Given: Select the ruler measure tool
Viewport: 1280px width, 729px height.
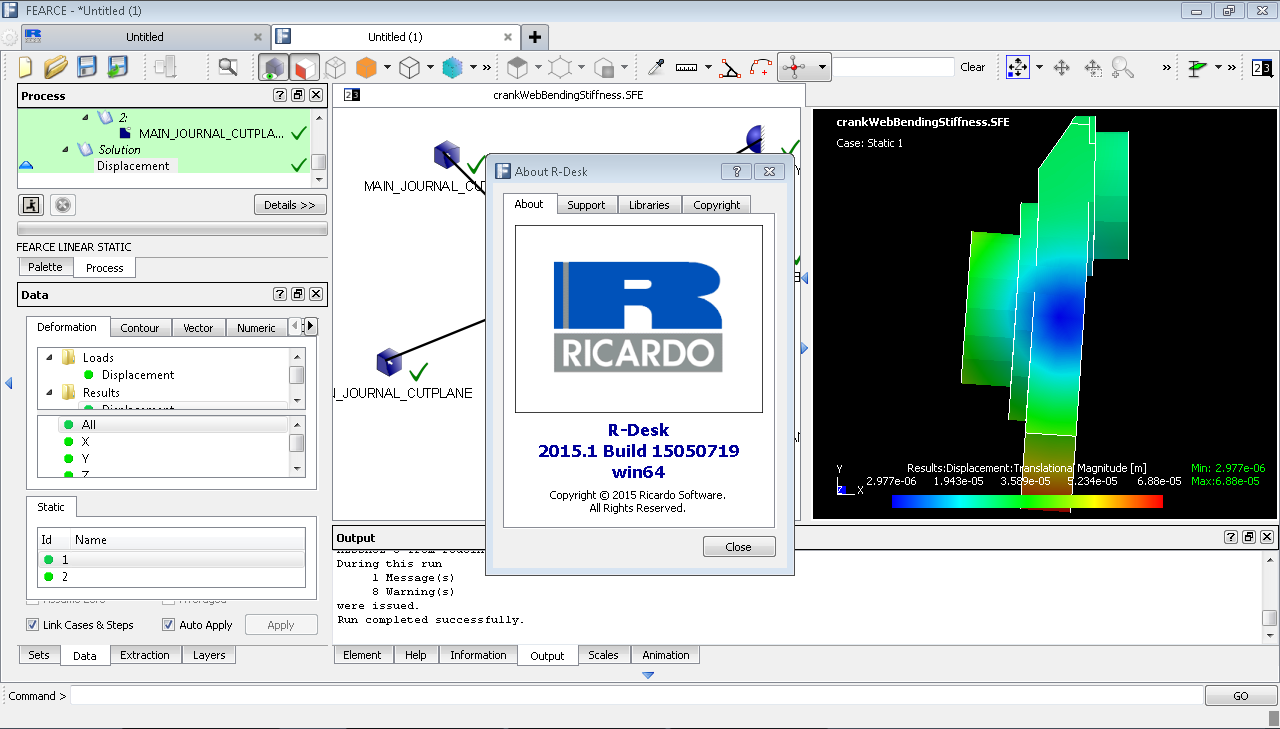Looking at the screenshot, I should [686, 67].
